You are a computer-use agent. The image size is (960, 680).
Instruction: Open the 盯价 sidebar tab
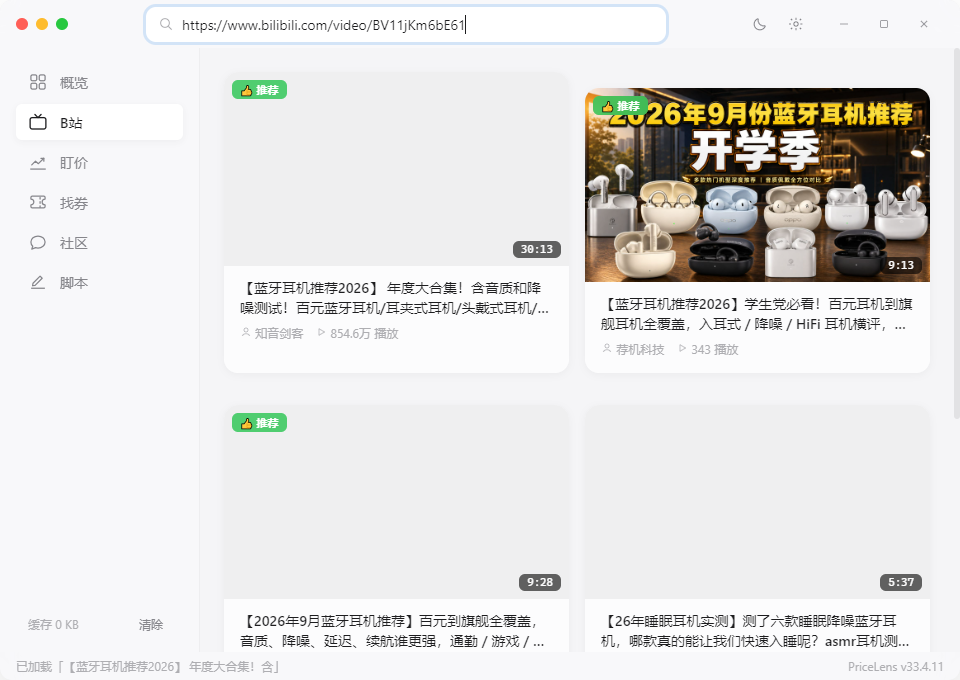pyautogui.click(x=99, y=163)
